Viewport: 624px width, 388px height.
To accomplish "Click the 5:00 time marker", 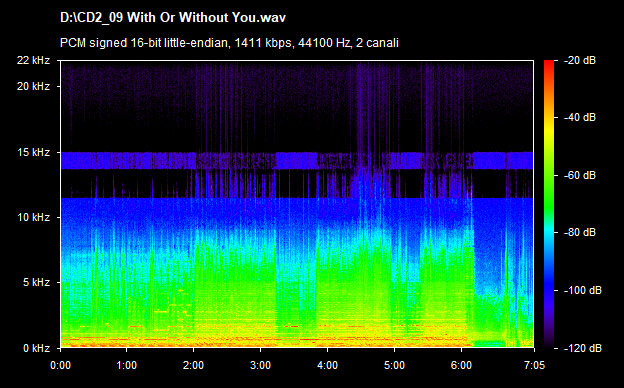I will [394, 365].
